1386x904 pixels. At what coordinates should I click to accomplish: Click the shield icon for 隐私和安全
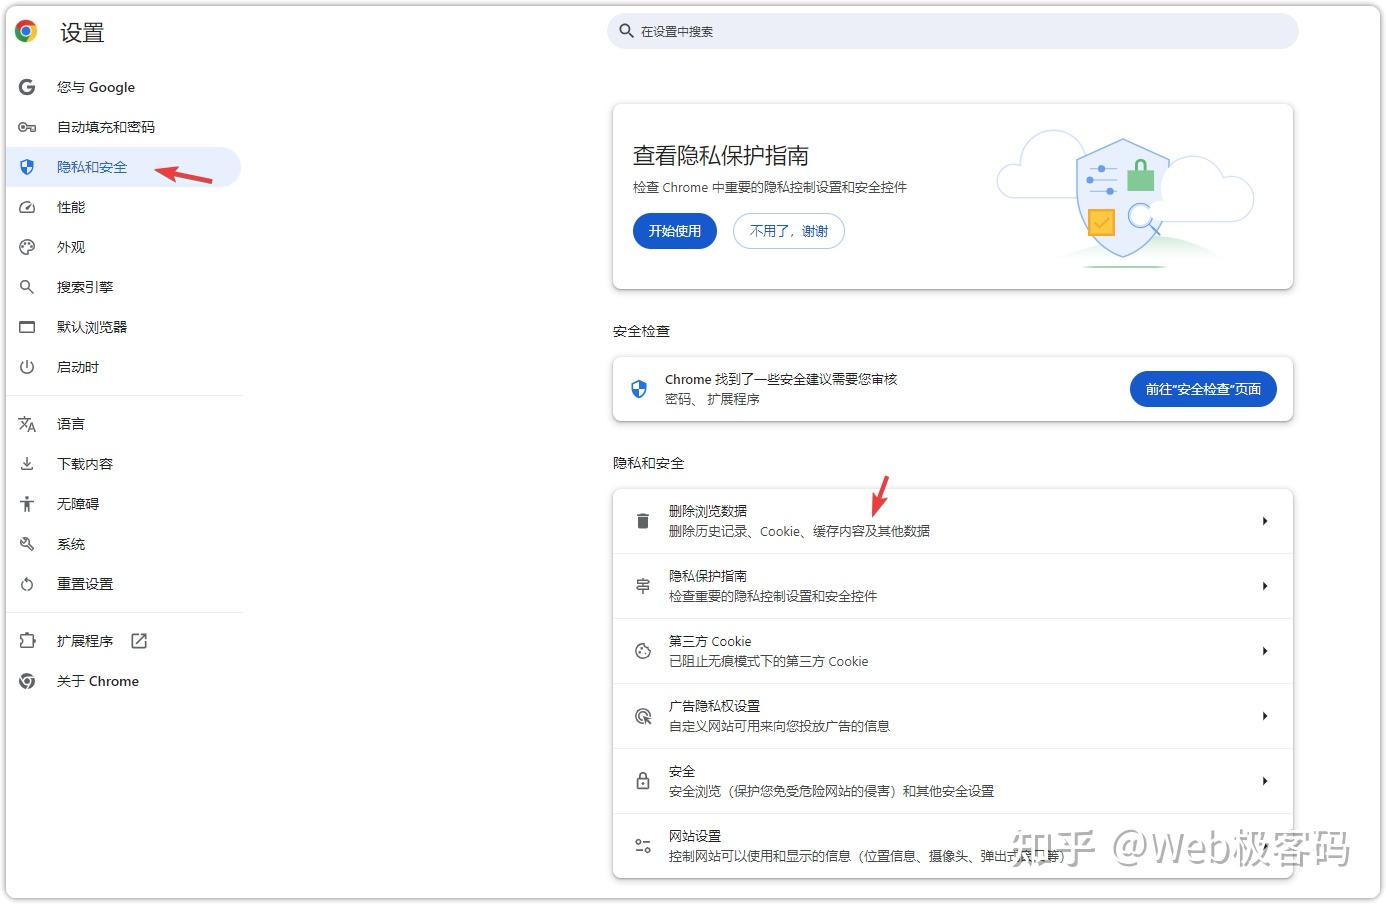point(27,167)
